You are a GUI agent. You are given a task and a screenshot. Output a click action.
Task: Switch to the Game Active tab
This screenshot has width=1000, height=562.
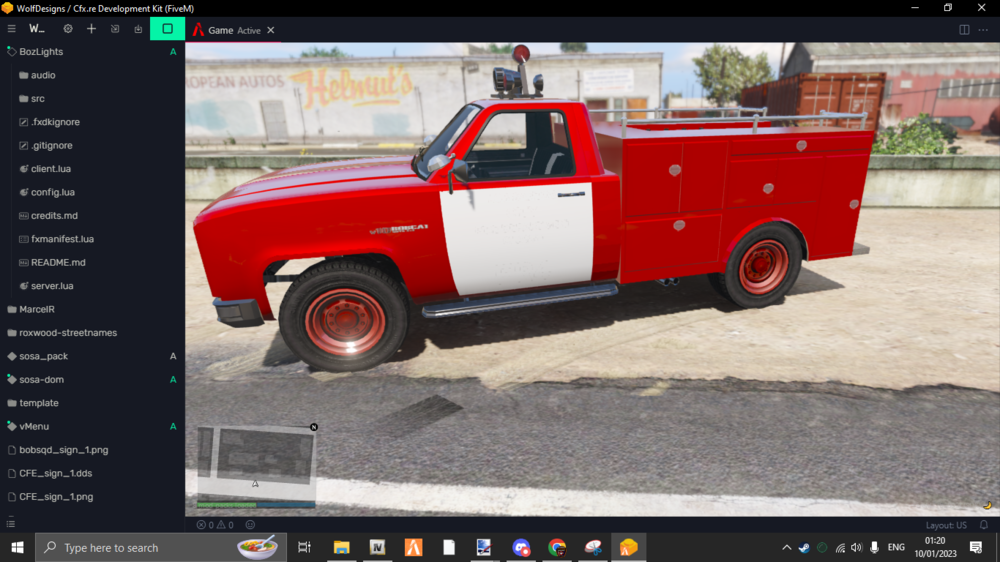pos(234,30)
